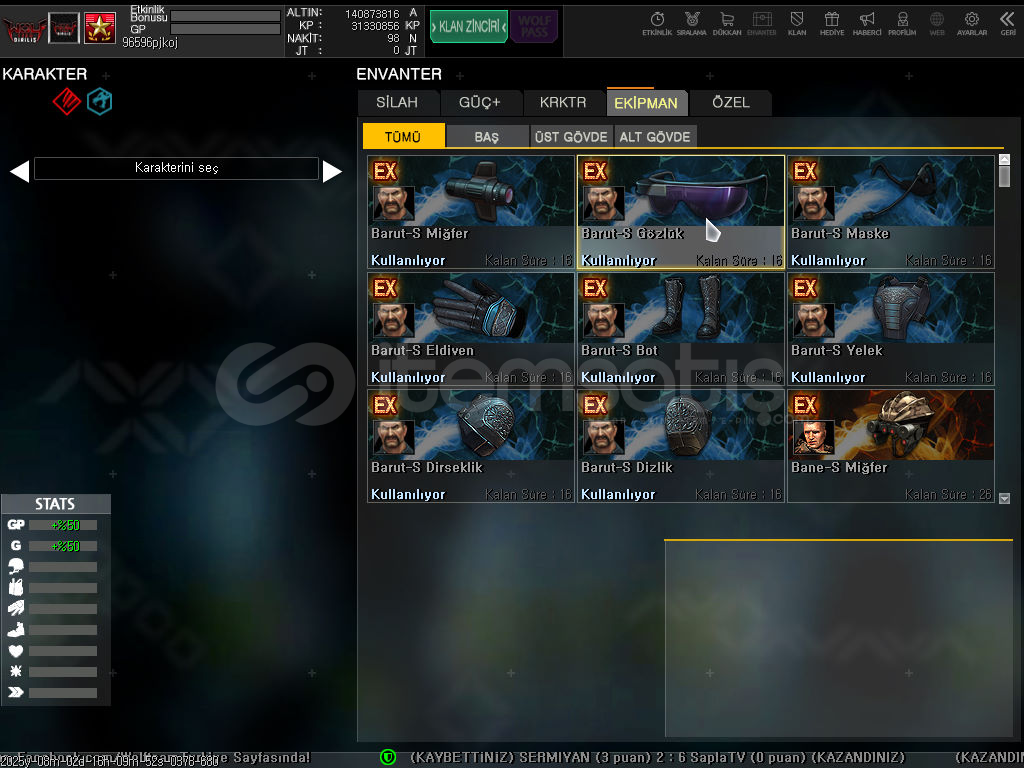Click the GP progress bar under Etkinlik Bonusu
The width and height of the screenshot is (1024, 768).
point(225,29)
